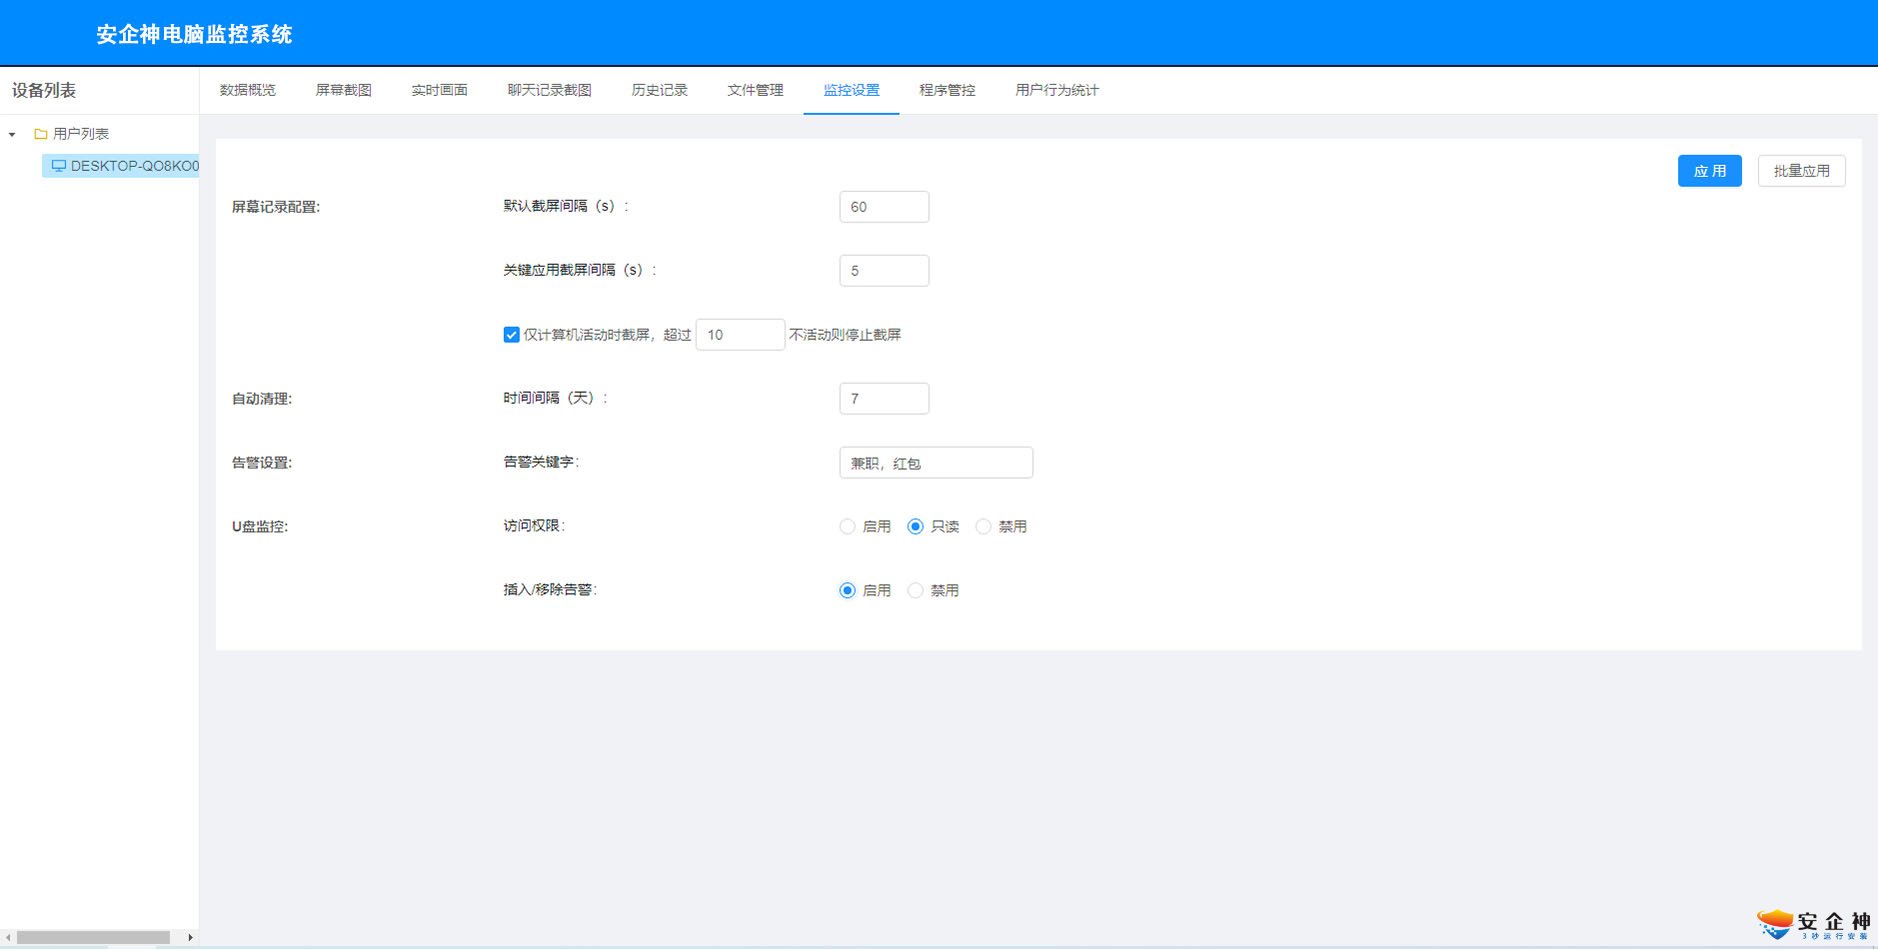
Task: Select the 监控设置 tab
Action: coord(852,90)
